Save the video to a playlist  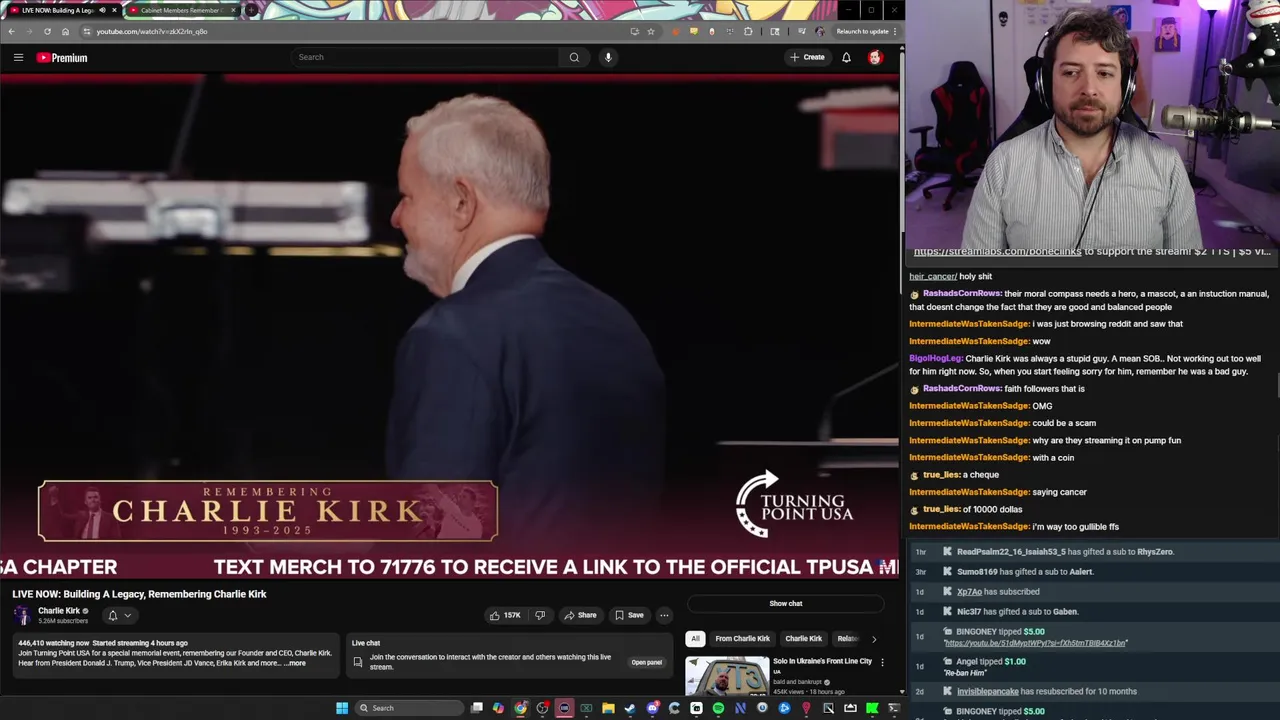[x=629, y=615]
